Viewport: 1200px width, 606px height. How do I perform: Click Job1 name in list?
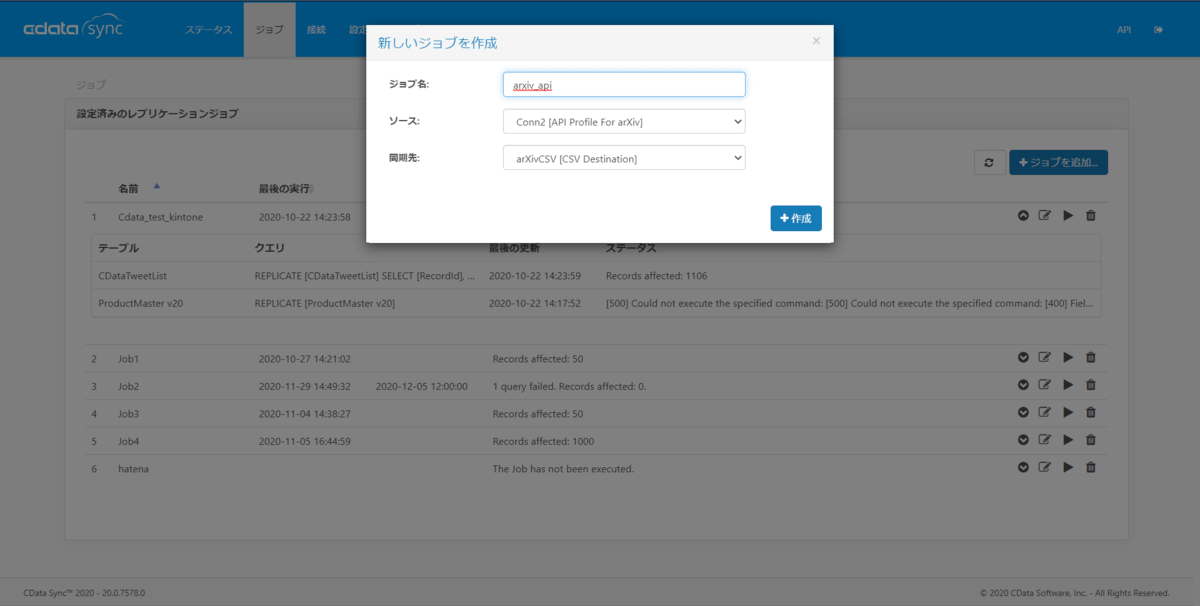(x=129, y=358)
